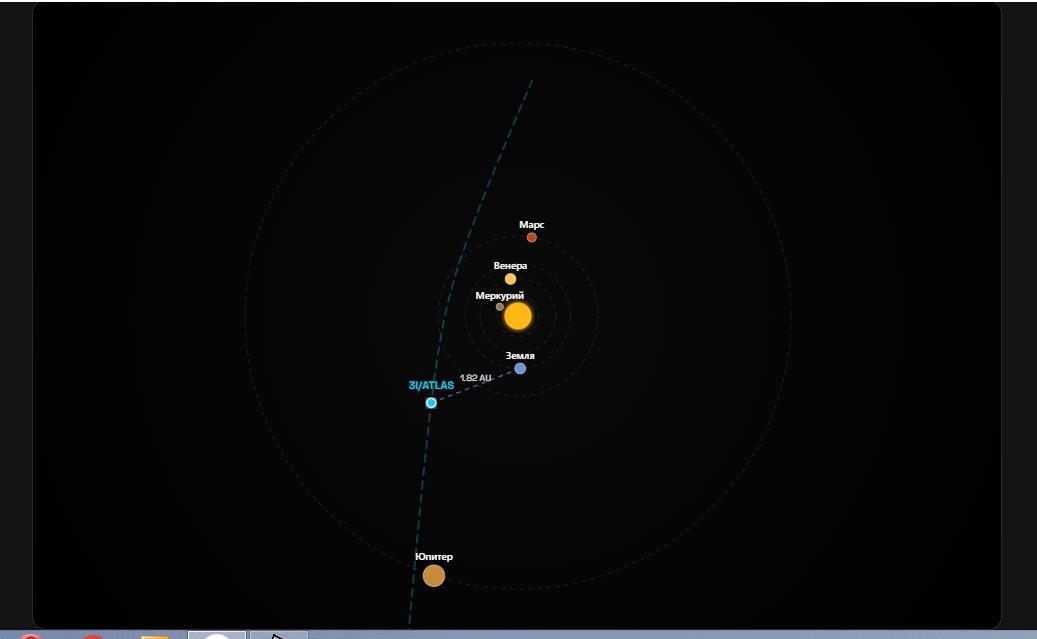
Task: Select the red Mars planet dot
Action: 532,237
